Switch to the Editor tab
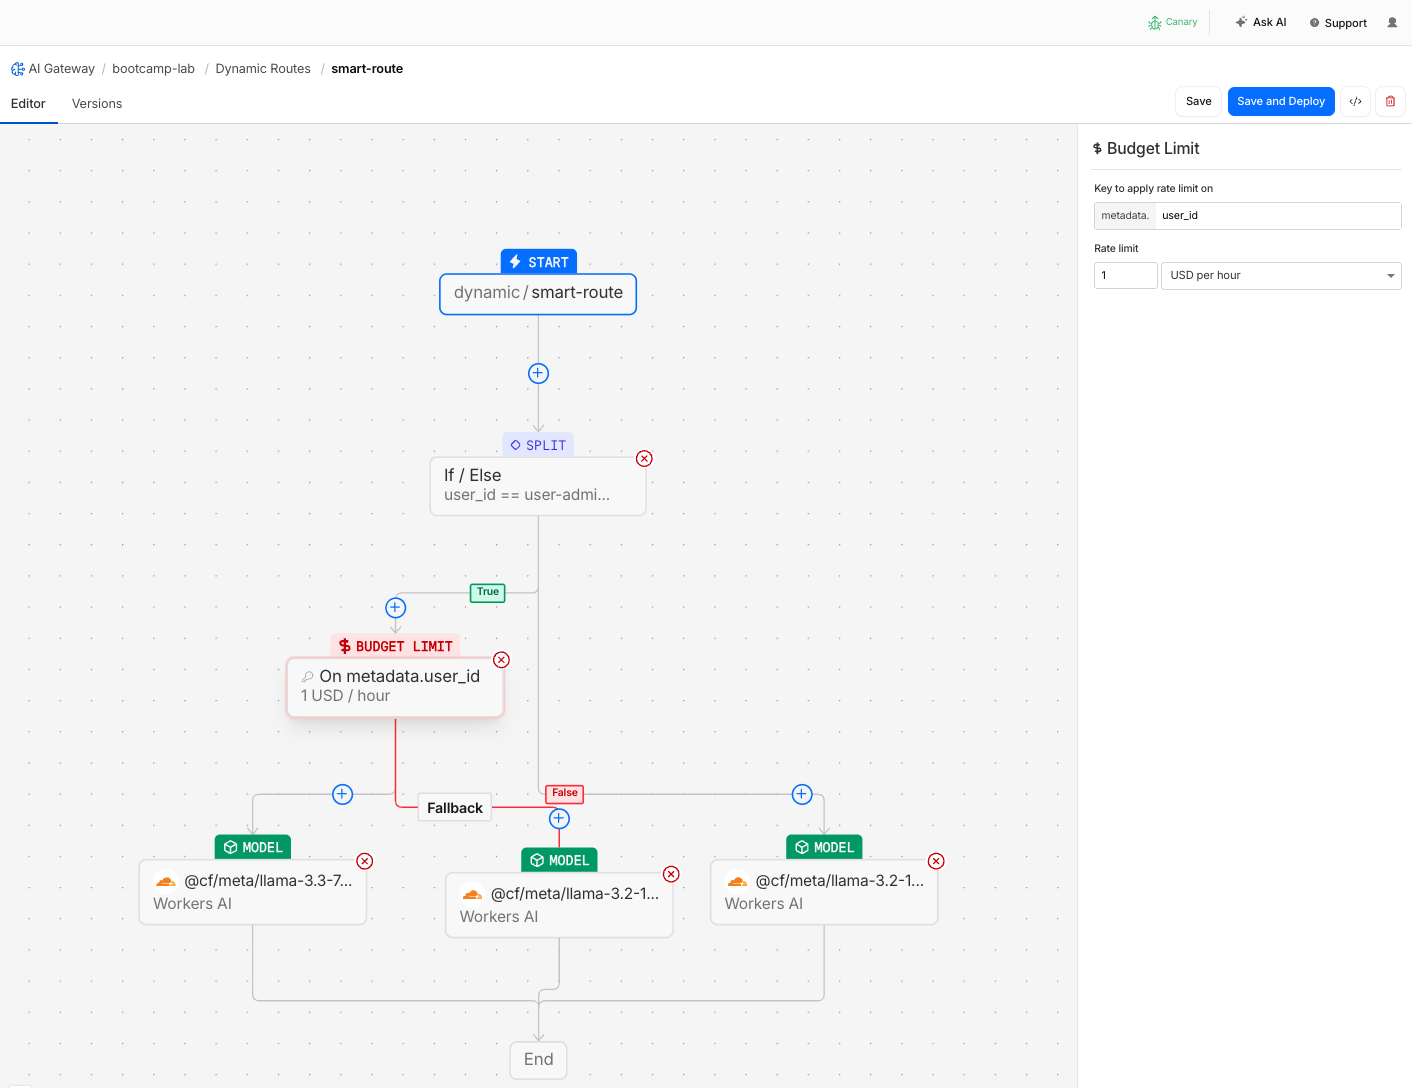The height and width of the screenshot is (1088, 1412). coord(28,104)
